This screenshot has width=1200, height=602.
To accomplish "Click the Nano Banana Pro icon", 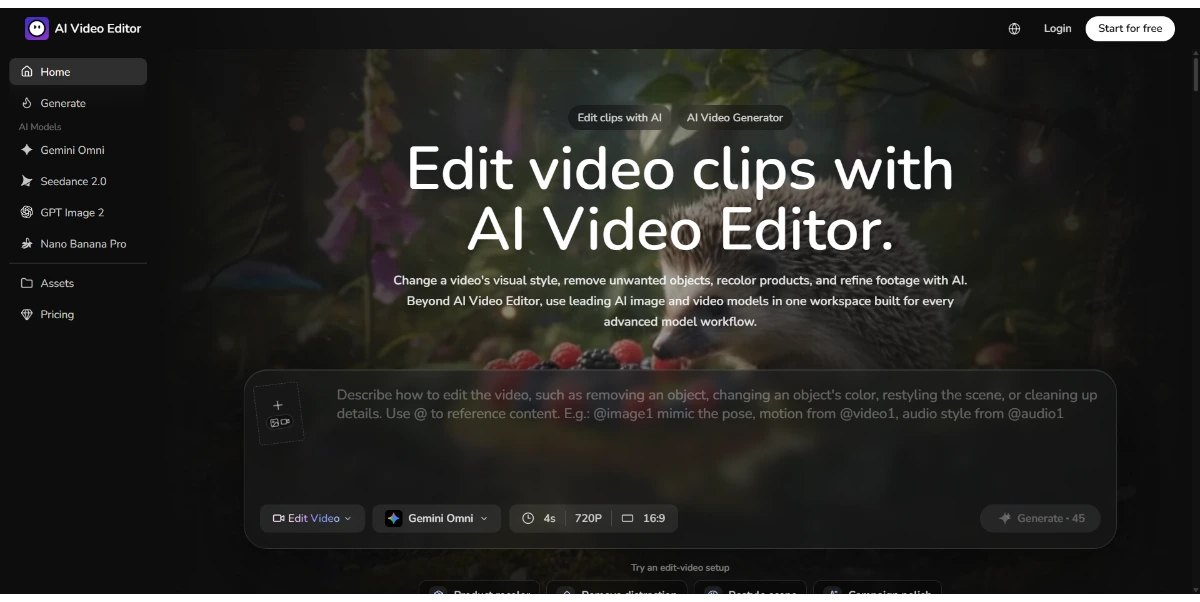I will pyautogui.click(x=27, y=243).
